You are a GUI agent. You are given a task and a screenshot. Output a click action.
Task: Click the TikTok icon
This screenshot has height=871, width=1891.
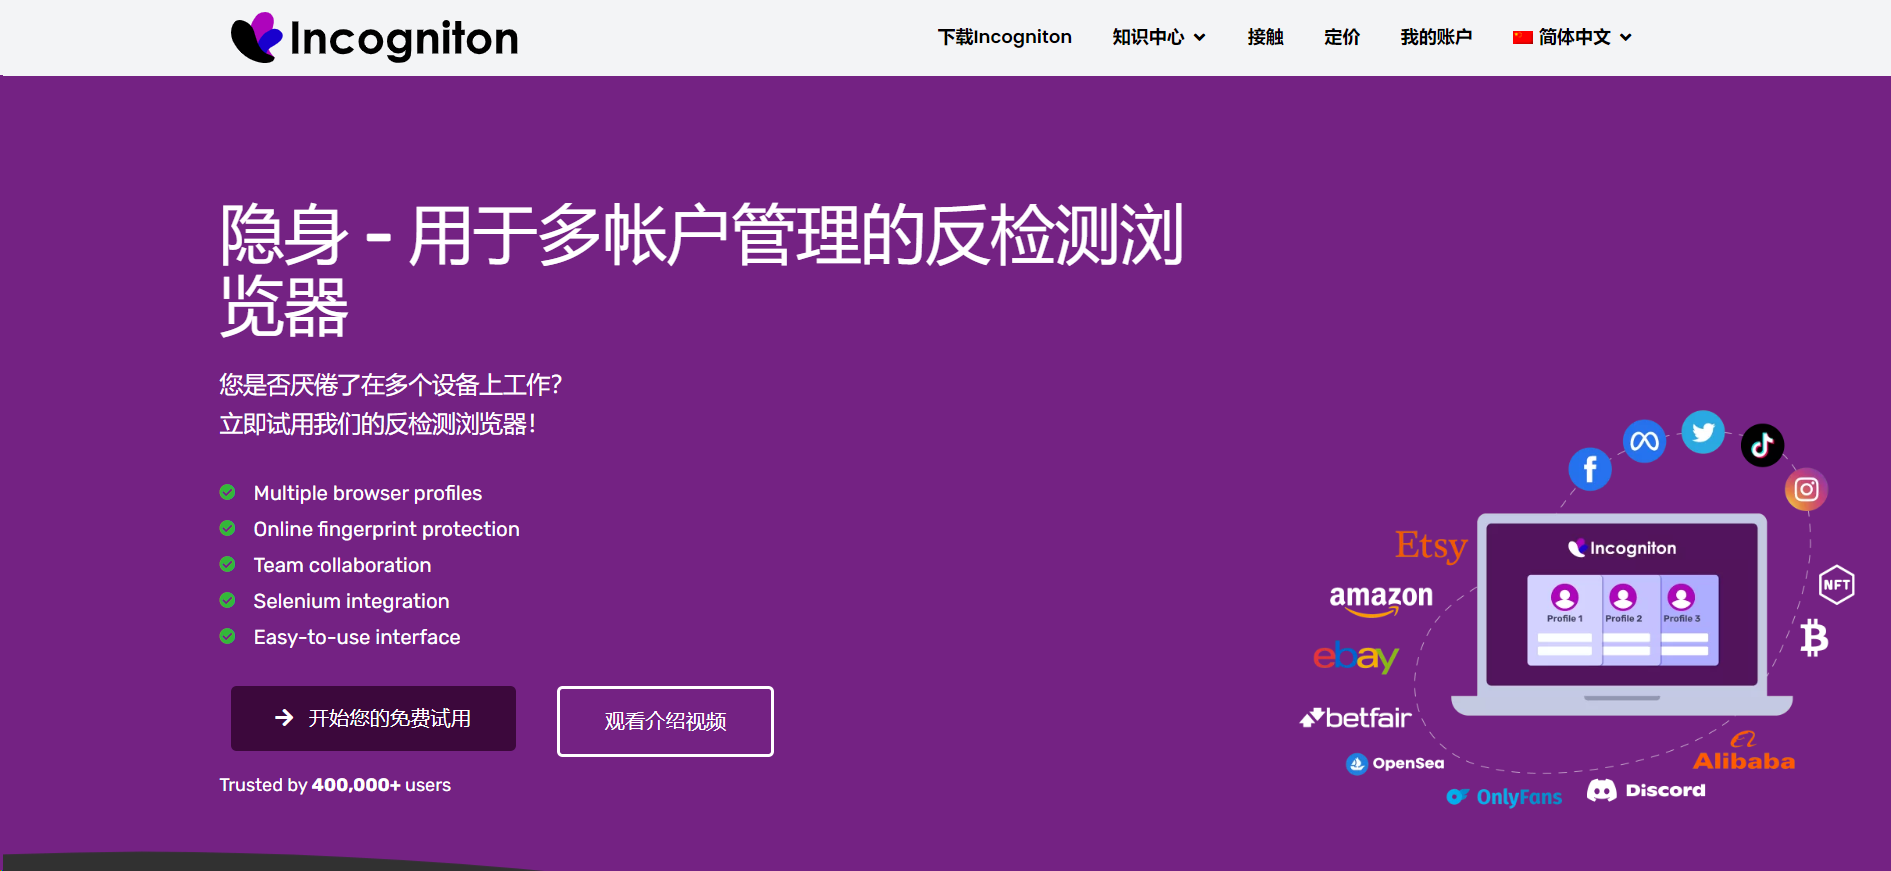(1762, 445)
